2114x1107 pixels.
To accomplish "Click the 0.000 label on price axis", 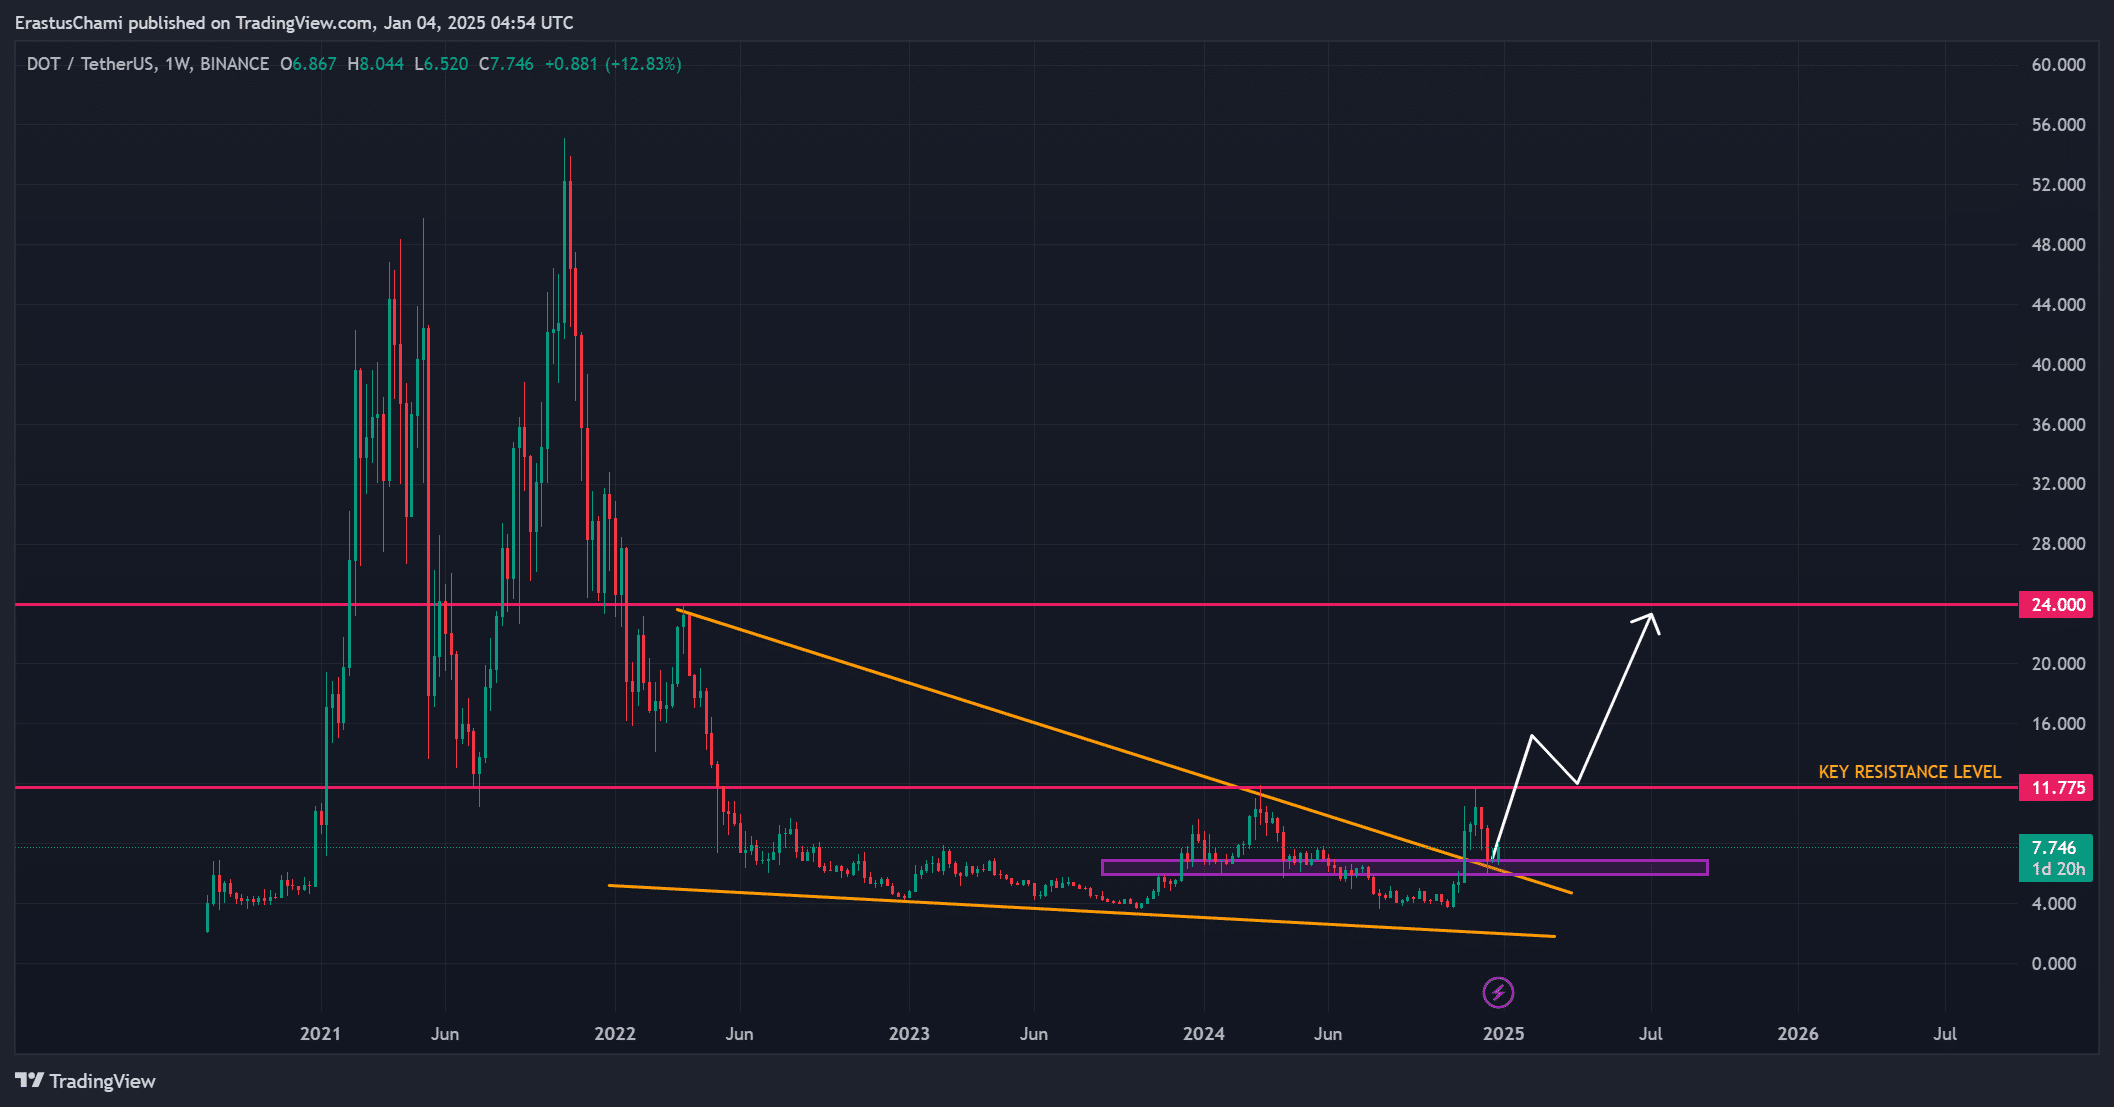I will (x=2054, y=963).
